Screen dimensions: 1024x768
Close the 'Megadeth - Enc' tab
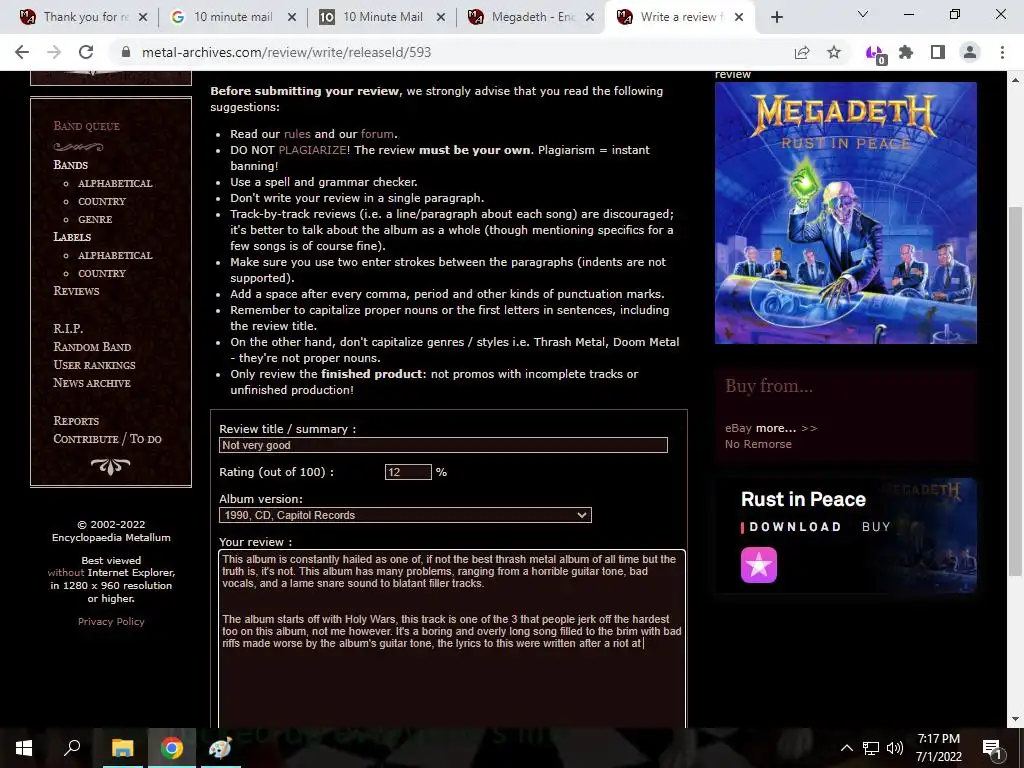tap(590, 17)
